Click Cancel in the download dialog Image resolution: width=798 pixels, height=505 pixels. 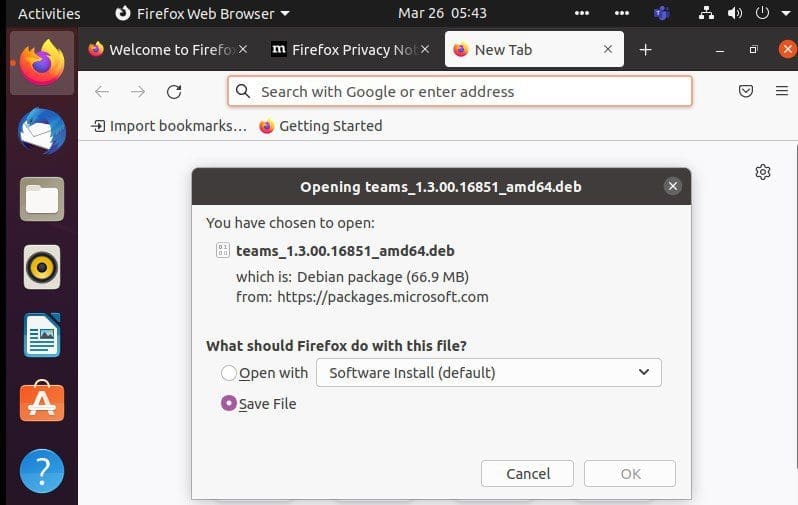click(527, 473)
